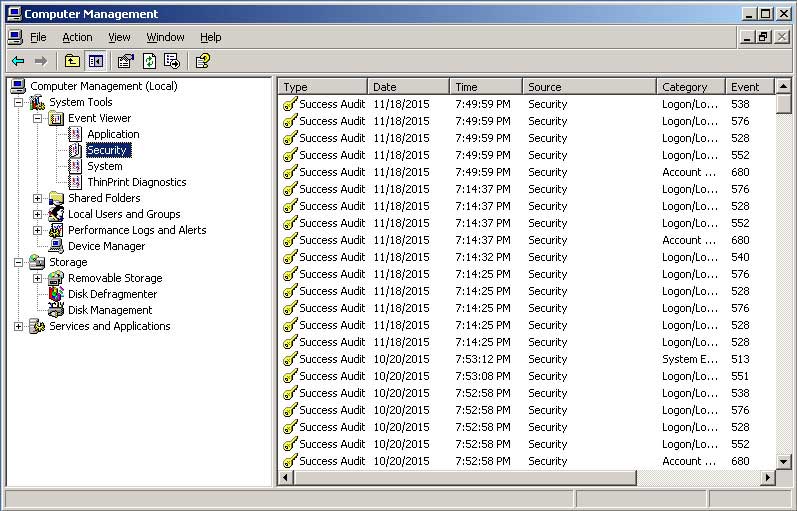Click the Up one level folder icon
The height and width of the screenshot is (511, 797).
click(72, 62)
